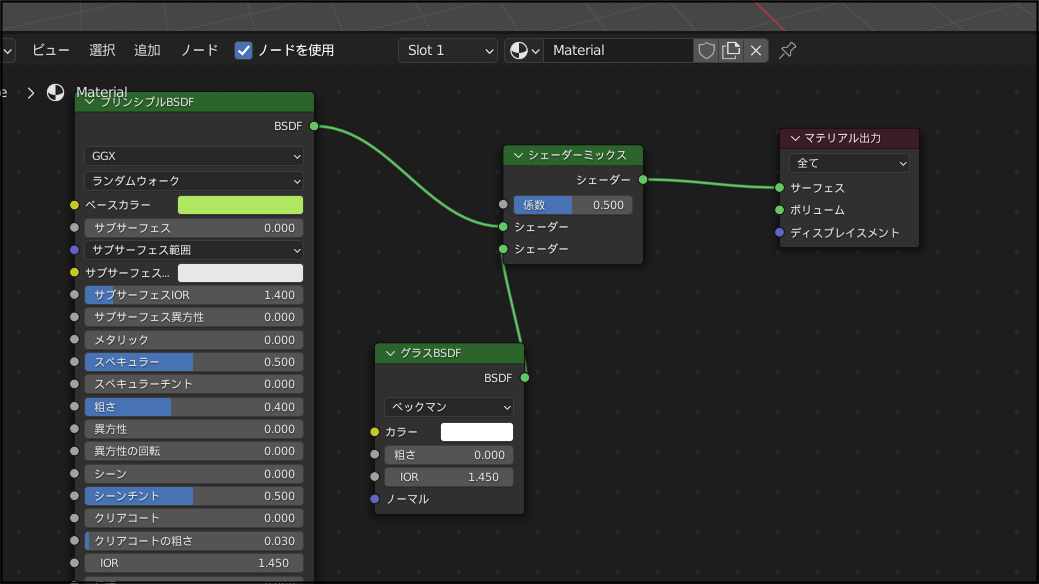Click the クリアコートの粗さ 0.030 field
Viewport: 1039px width, 584px height.
point(193,541)
